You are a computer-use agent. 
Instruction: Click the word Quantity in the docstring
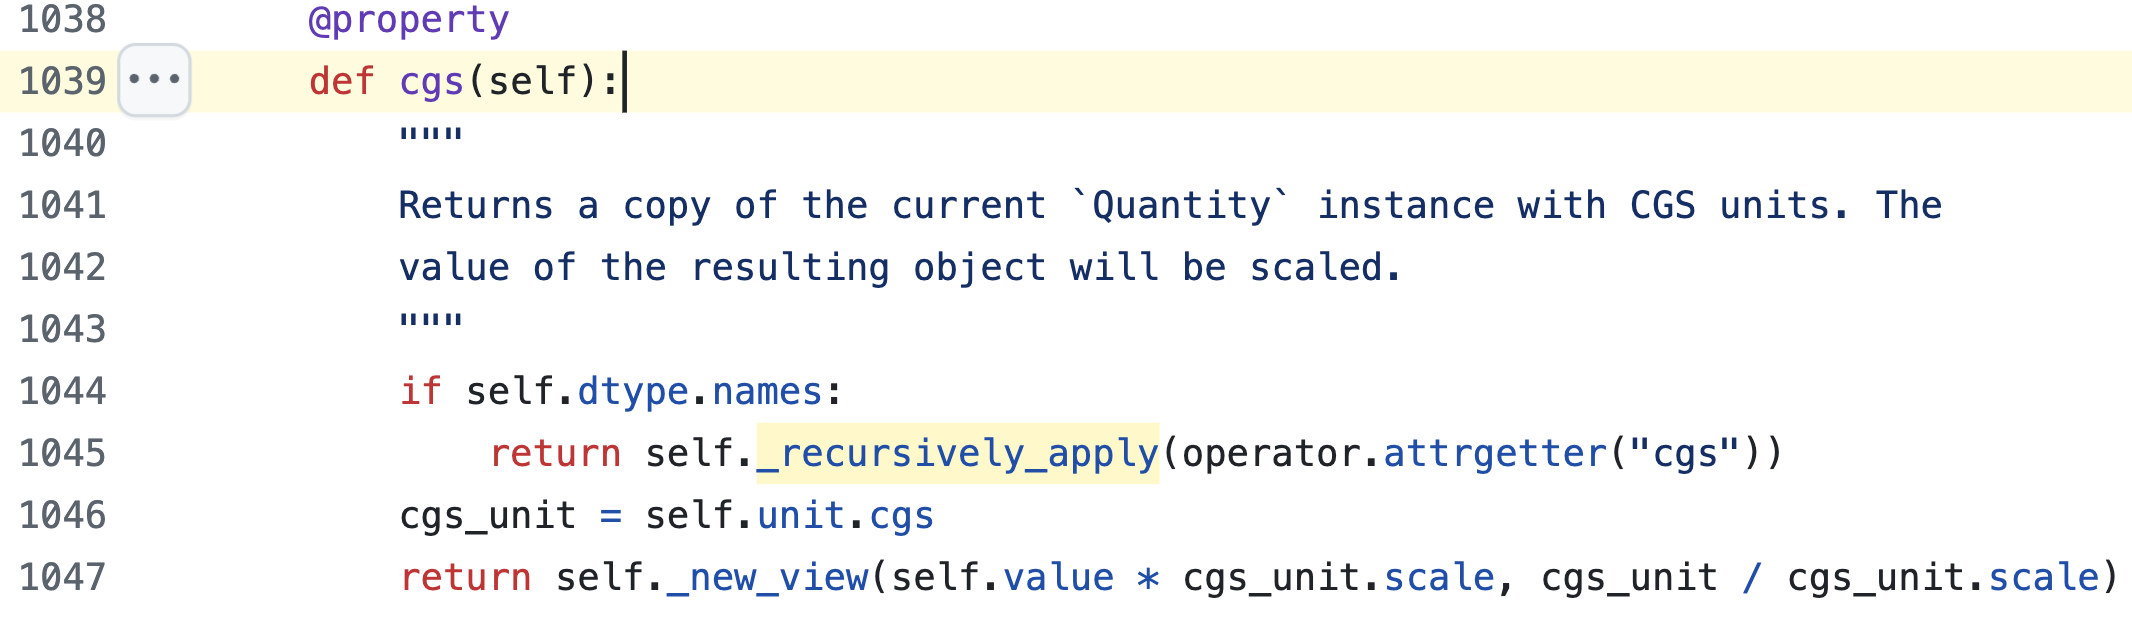1181,205
